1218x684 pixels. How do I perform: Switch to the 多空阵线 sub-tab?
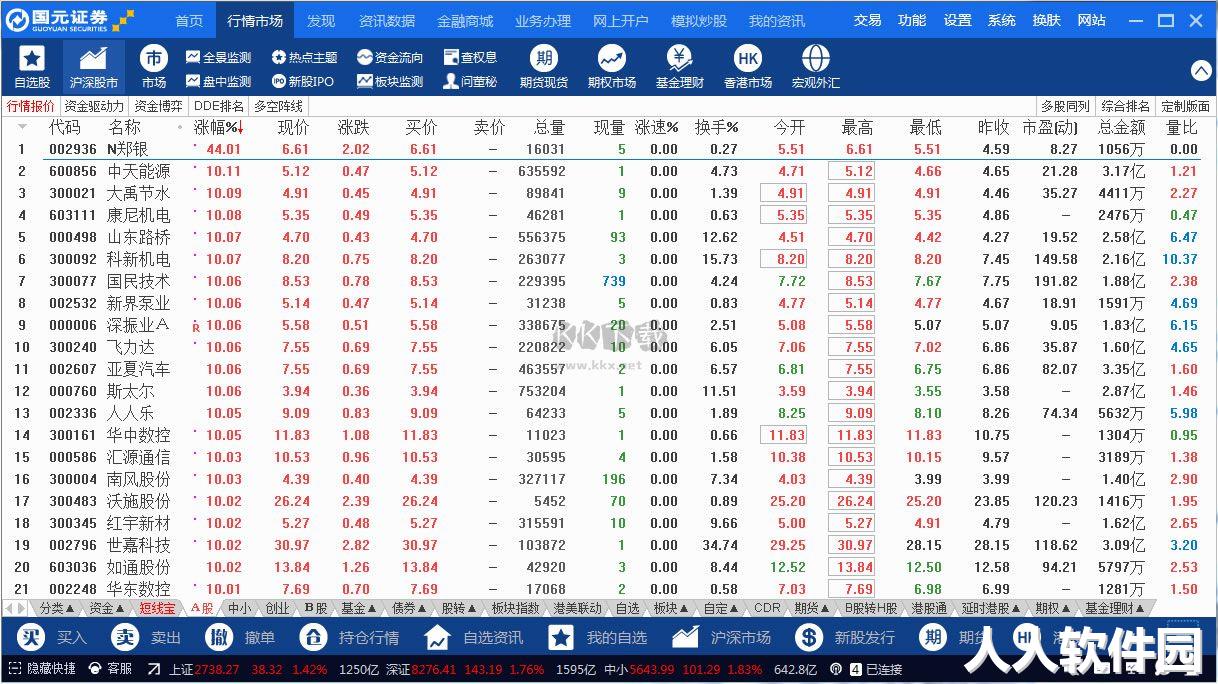pos(278,106)
